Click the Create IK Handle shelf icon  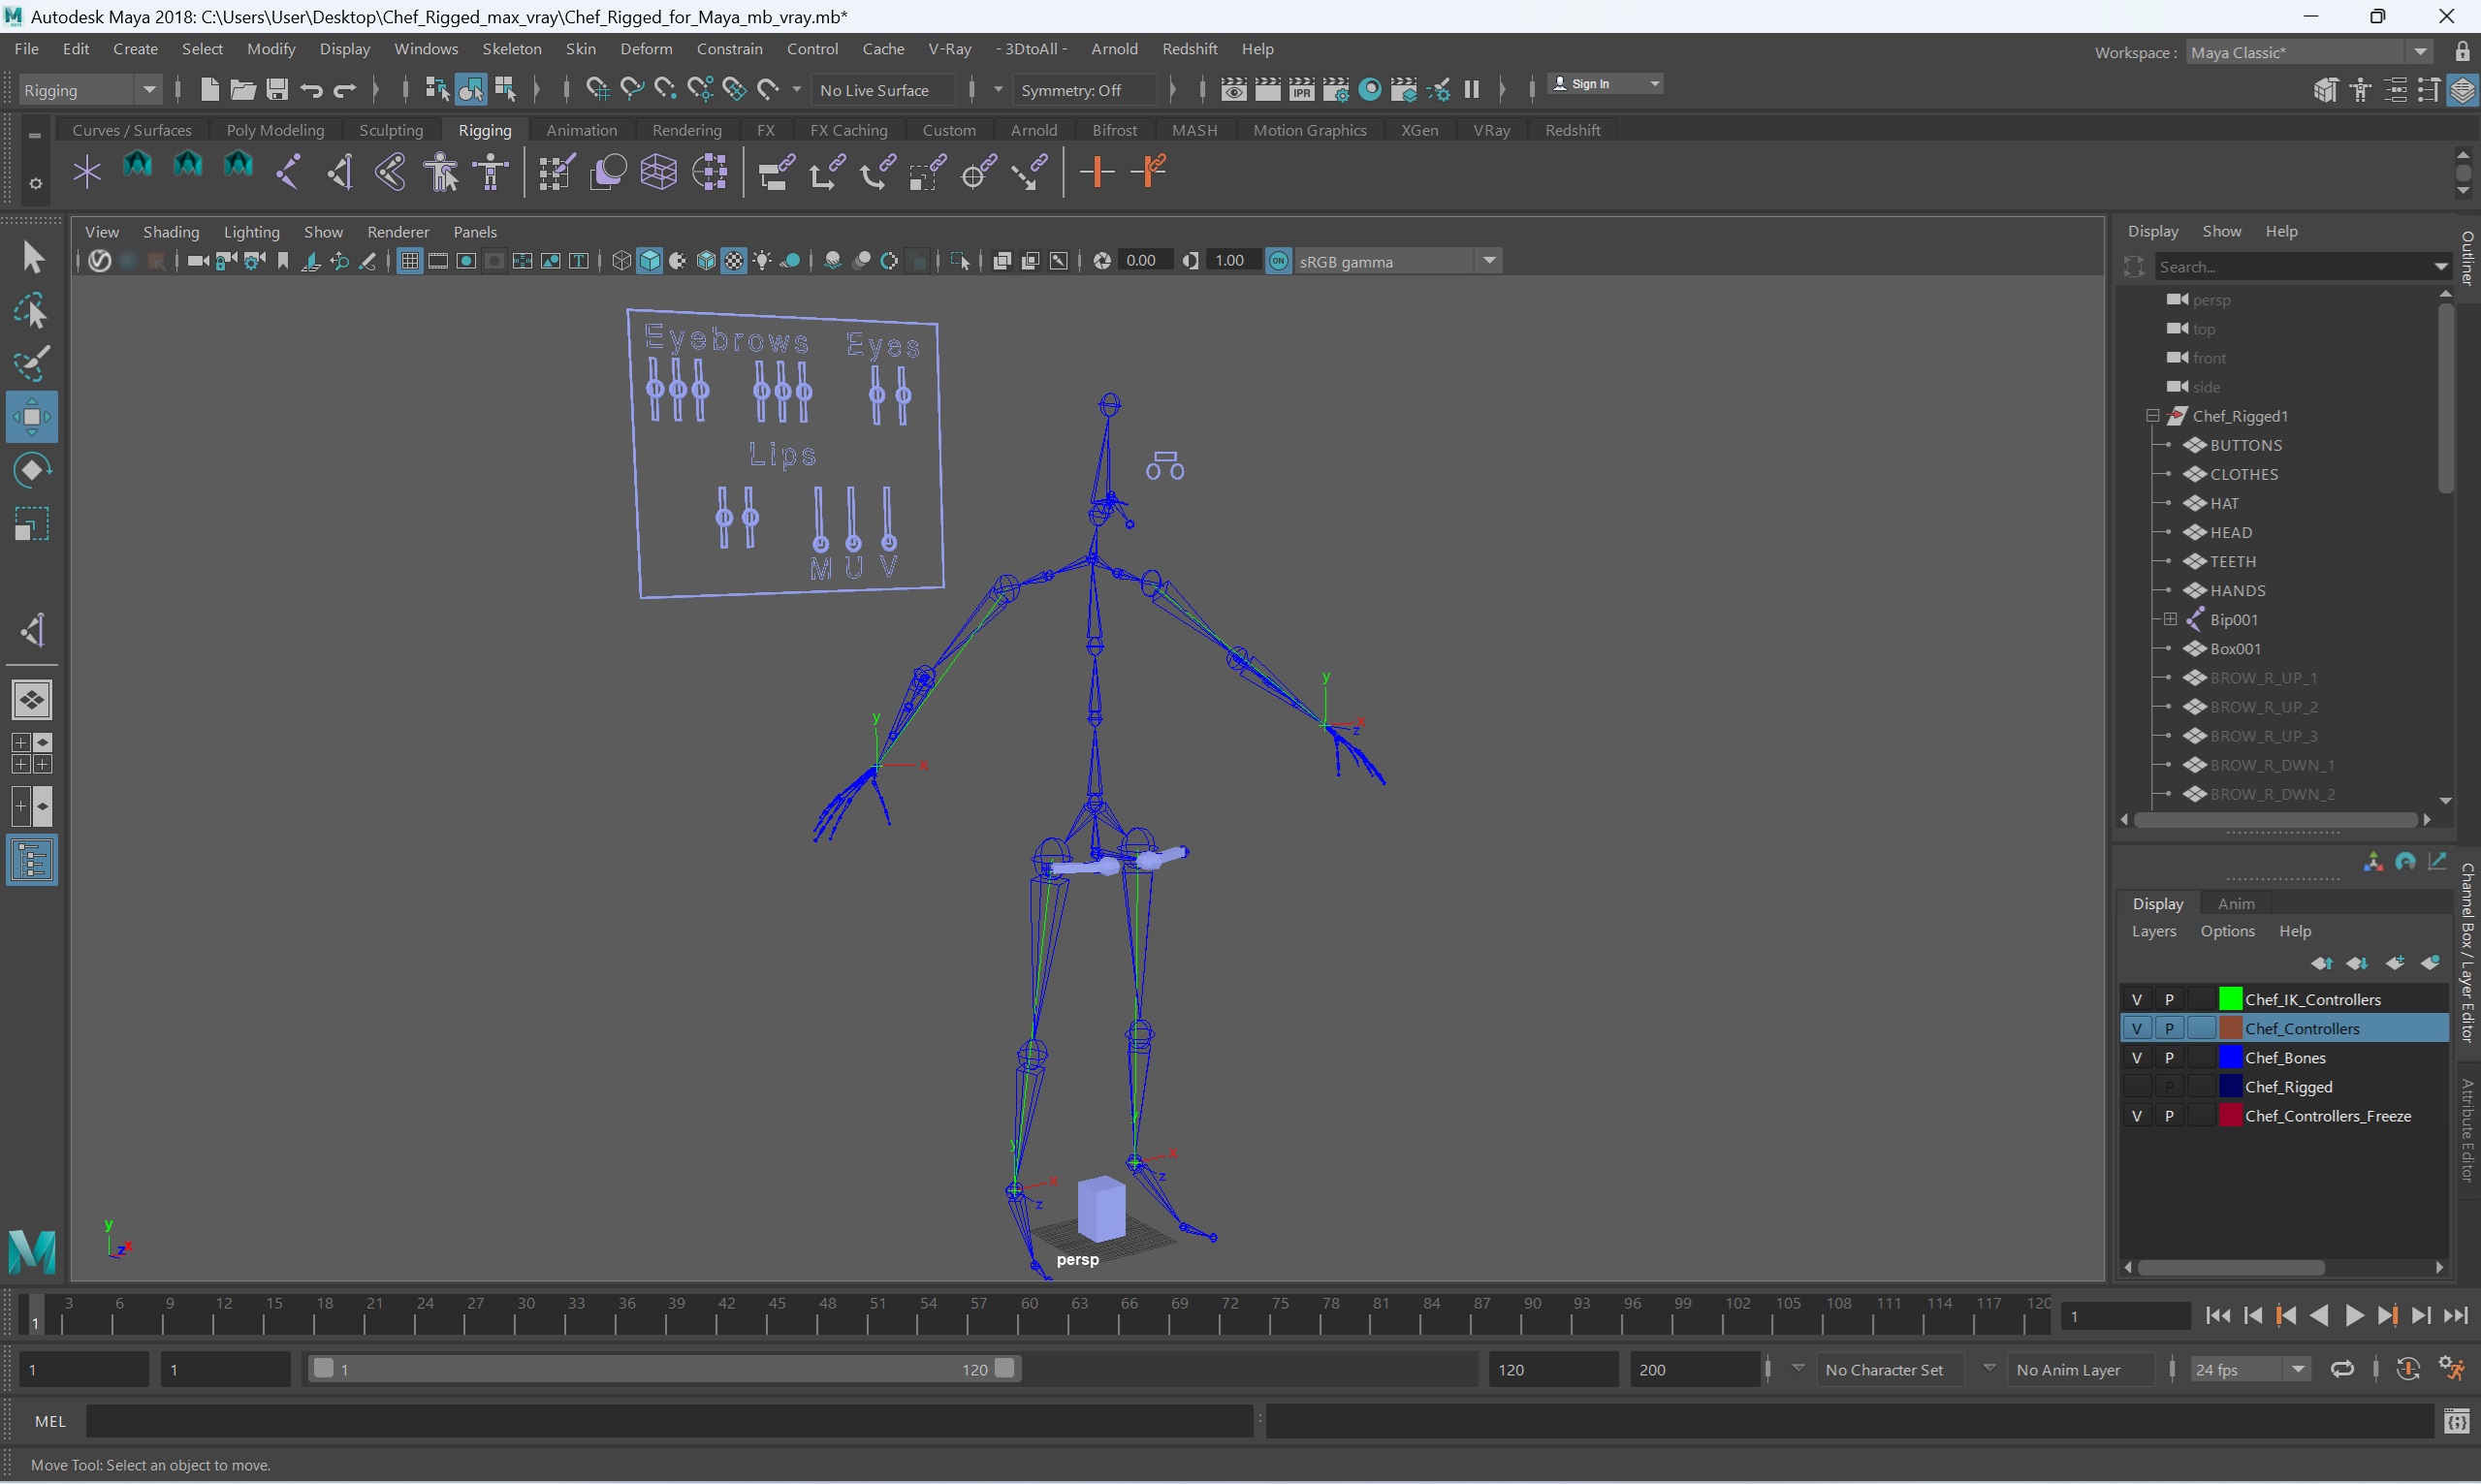pos(340,172)
